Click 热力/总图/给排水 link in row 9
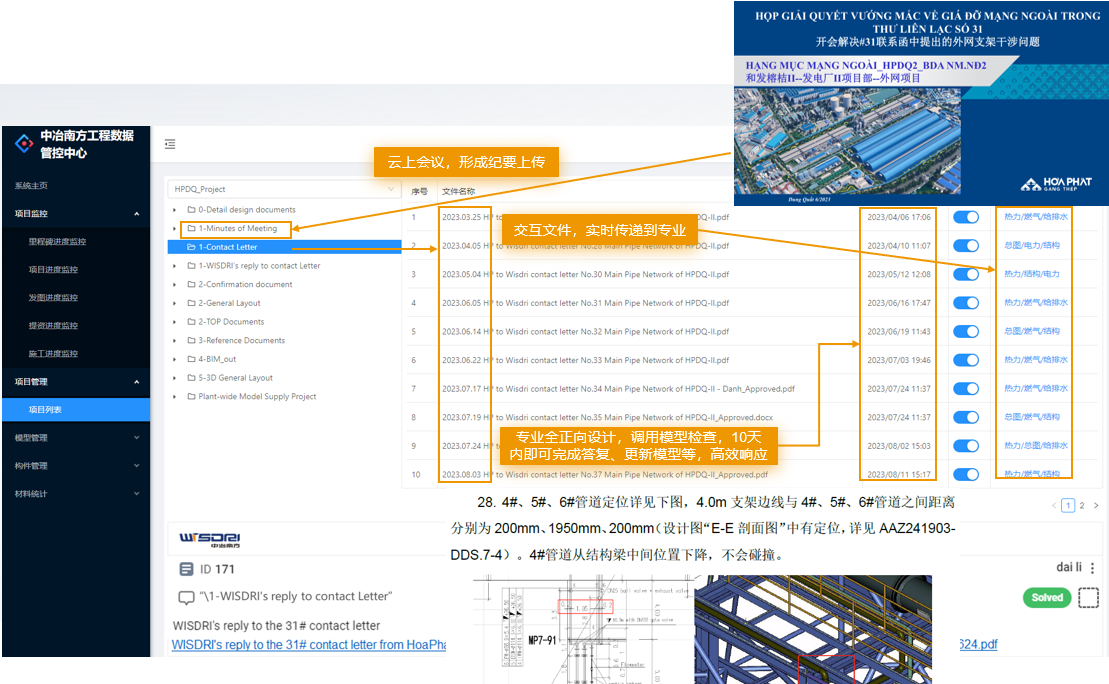This screenshot has height=684, width=1109. (x=1035, y=446)
